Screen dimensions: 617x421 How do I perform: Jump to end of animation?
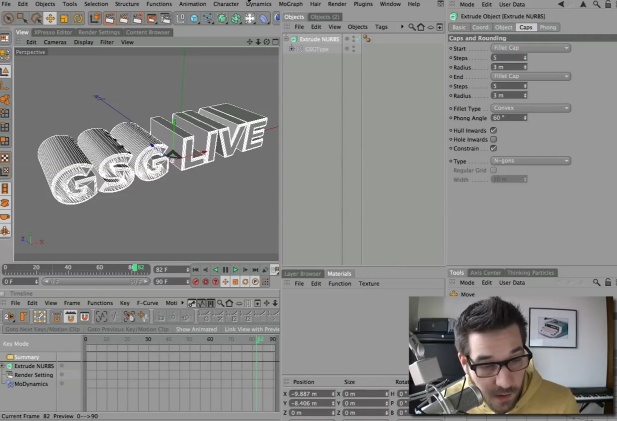click(255, 270)
